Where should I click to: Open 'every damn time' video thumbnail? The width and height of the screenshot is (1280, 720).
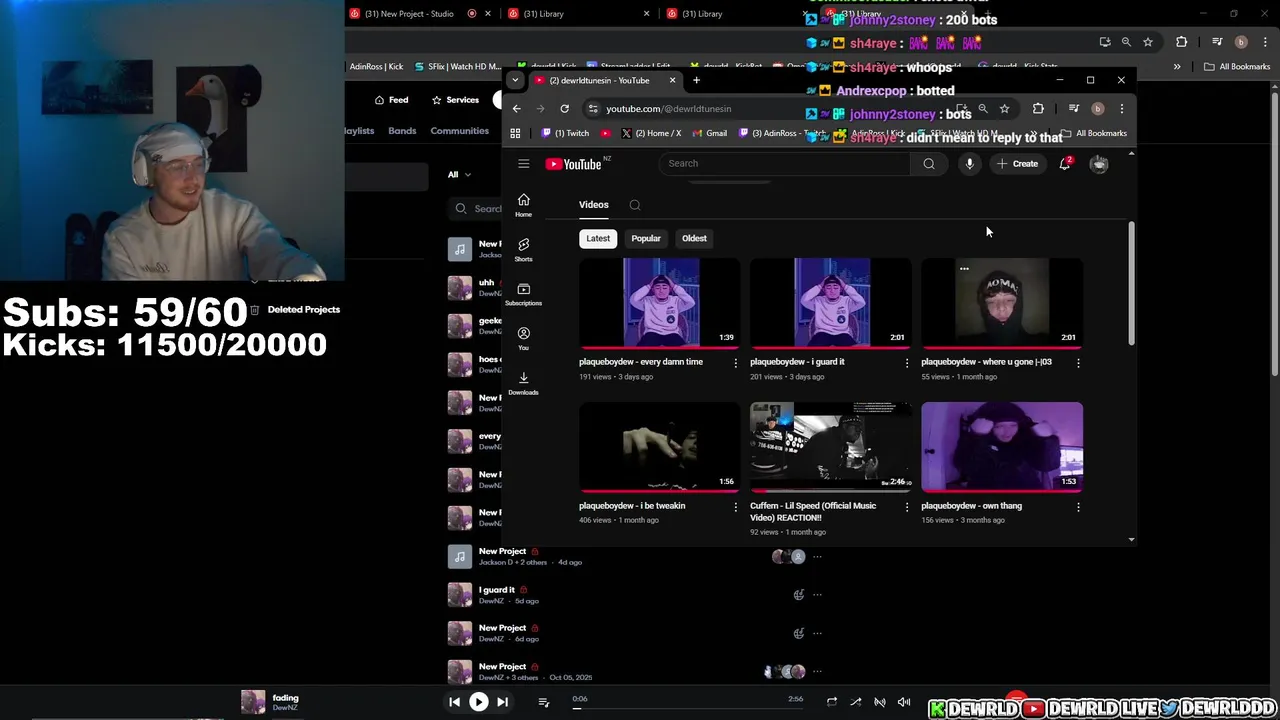point(660,304)
